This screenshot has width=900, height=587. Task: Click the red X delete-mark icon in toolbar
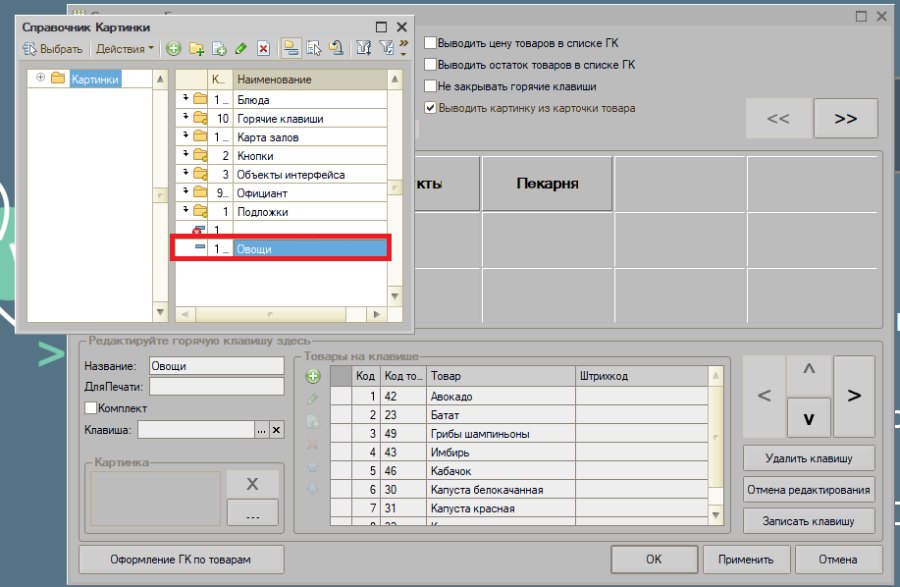(x=263, y=49)
